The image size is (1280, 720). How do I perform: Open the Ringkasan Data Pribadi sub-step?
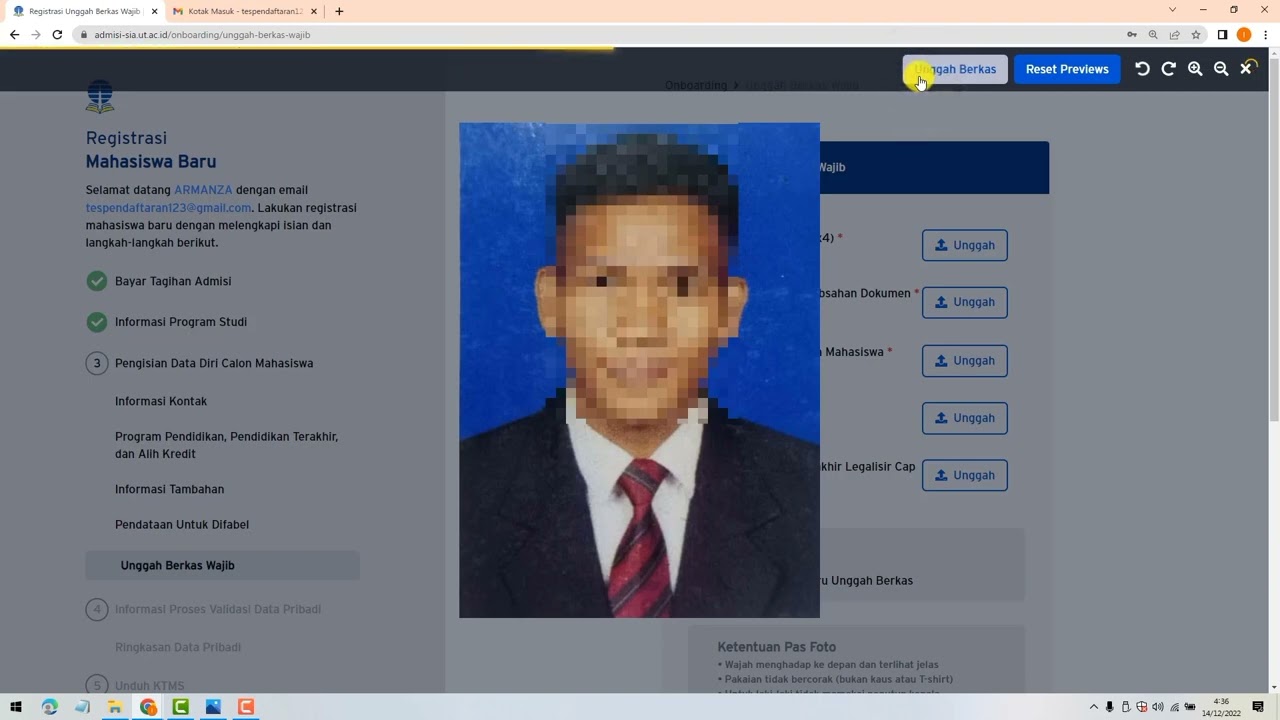coord(178,647)
